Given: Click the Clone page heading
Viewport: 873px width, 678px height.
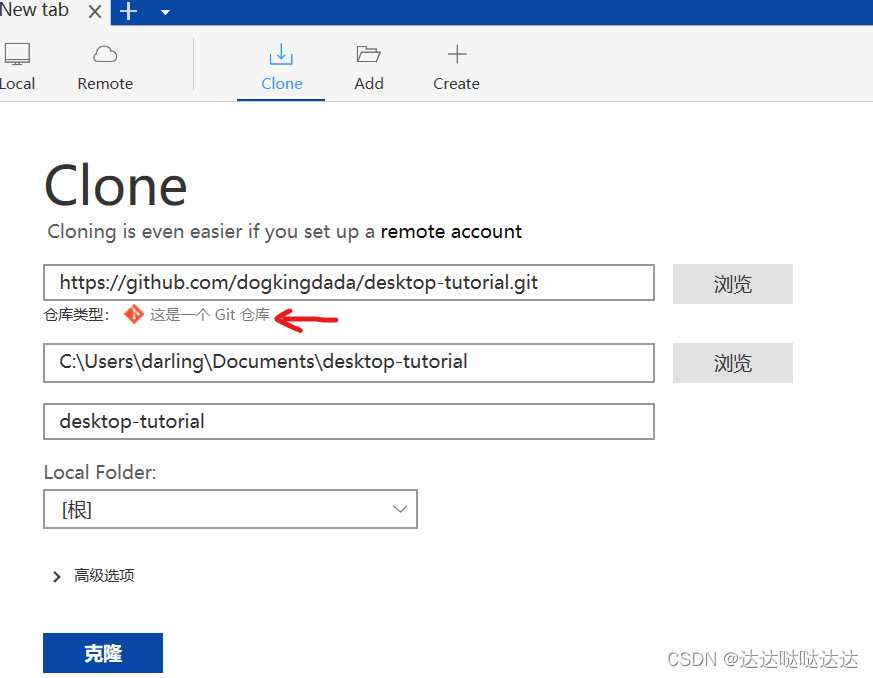Looking at the screenshot, I should click(x=116, y=186).
